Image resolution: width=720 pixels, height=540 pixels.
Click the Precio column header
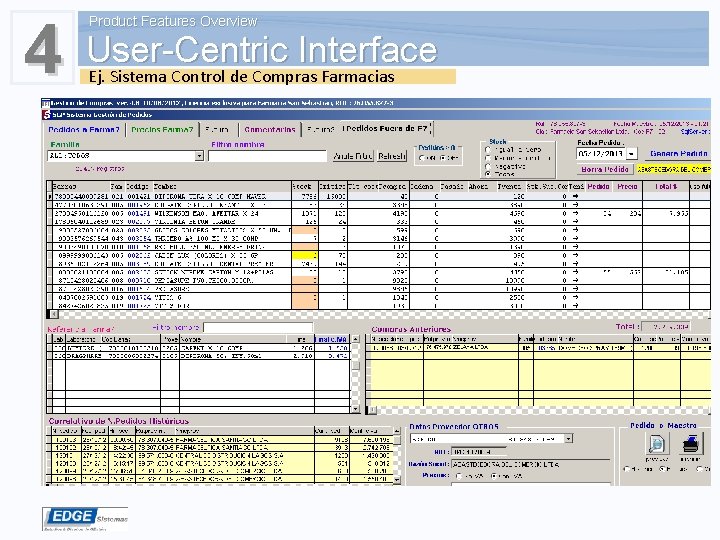pos(627,186)
